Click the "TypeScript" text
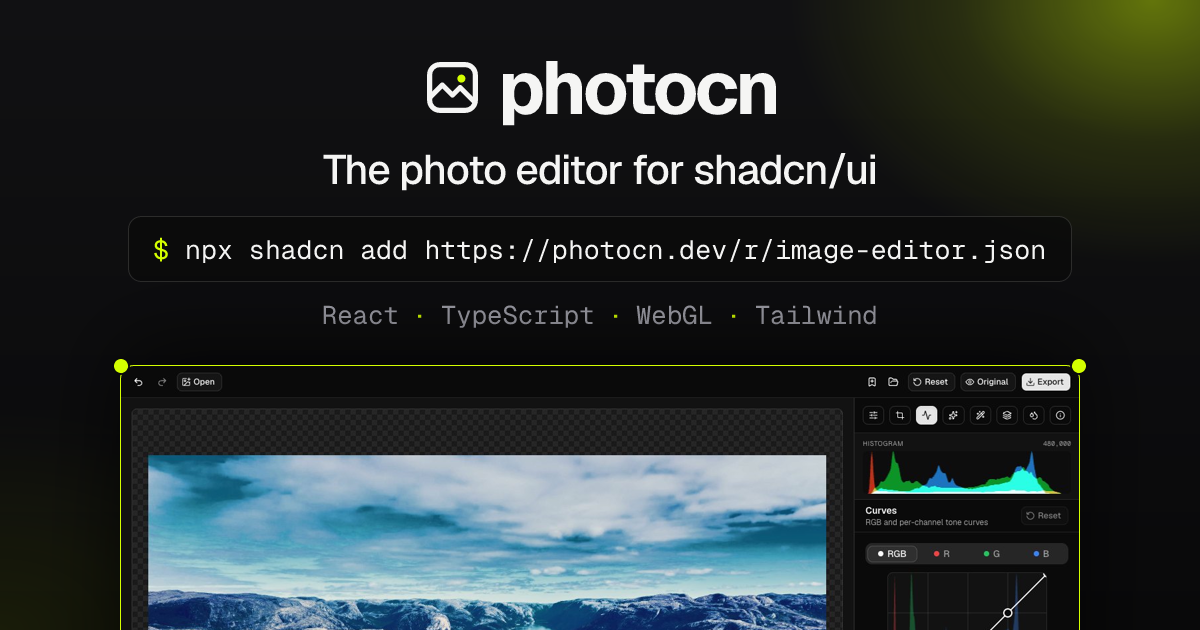1200x630 pixels. click(518, 317)
